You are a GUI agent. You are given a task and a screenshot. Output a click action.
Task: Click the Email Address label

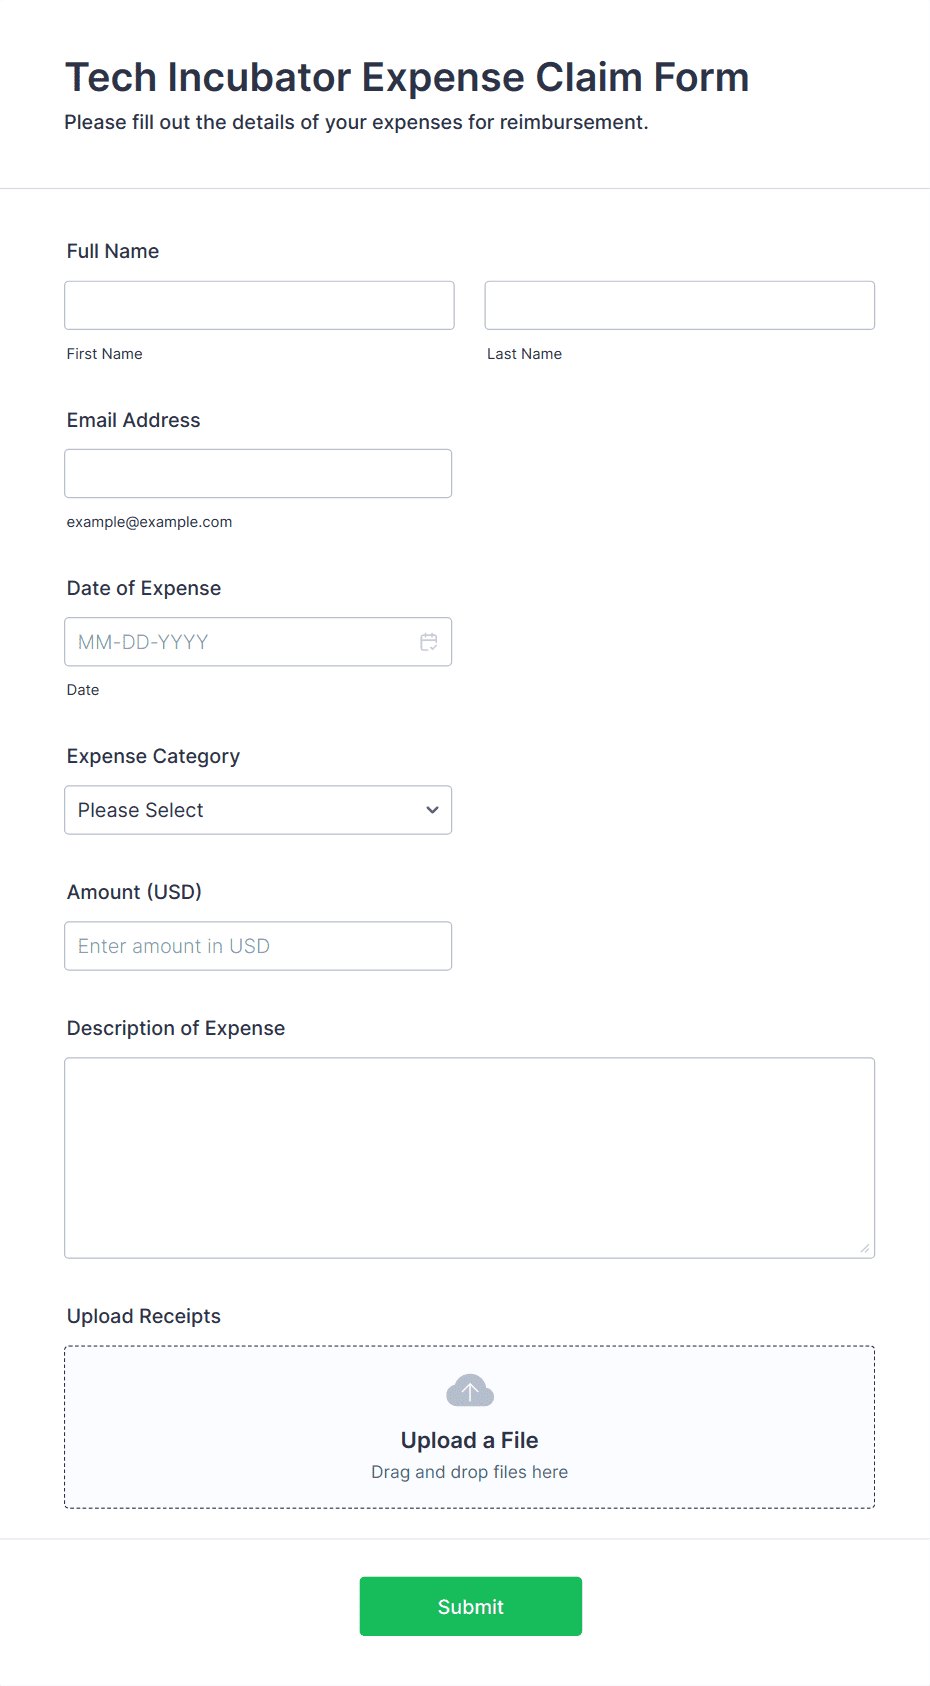[x=133, y=420]
